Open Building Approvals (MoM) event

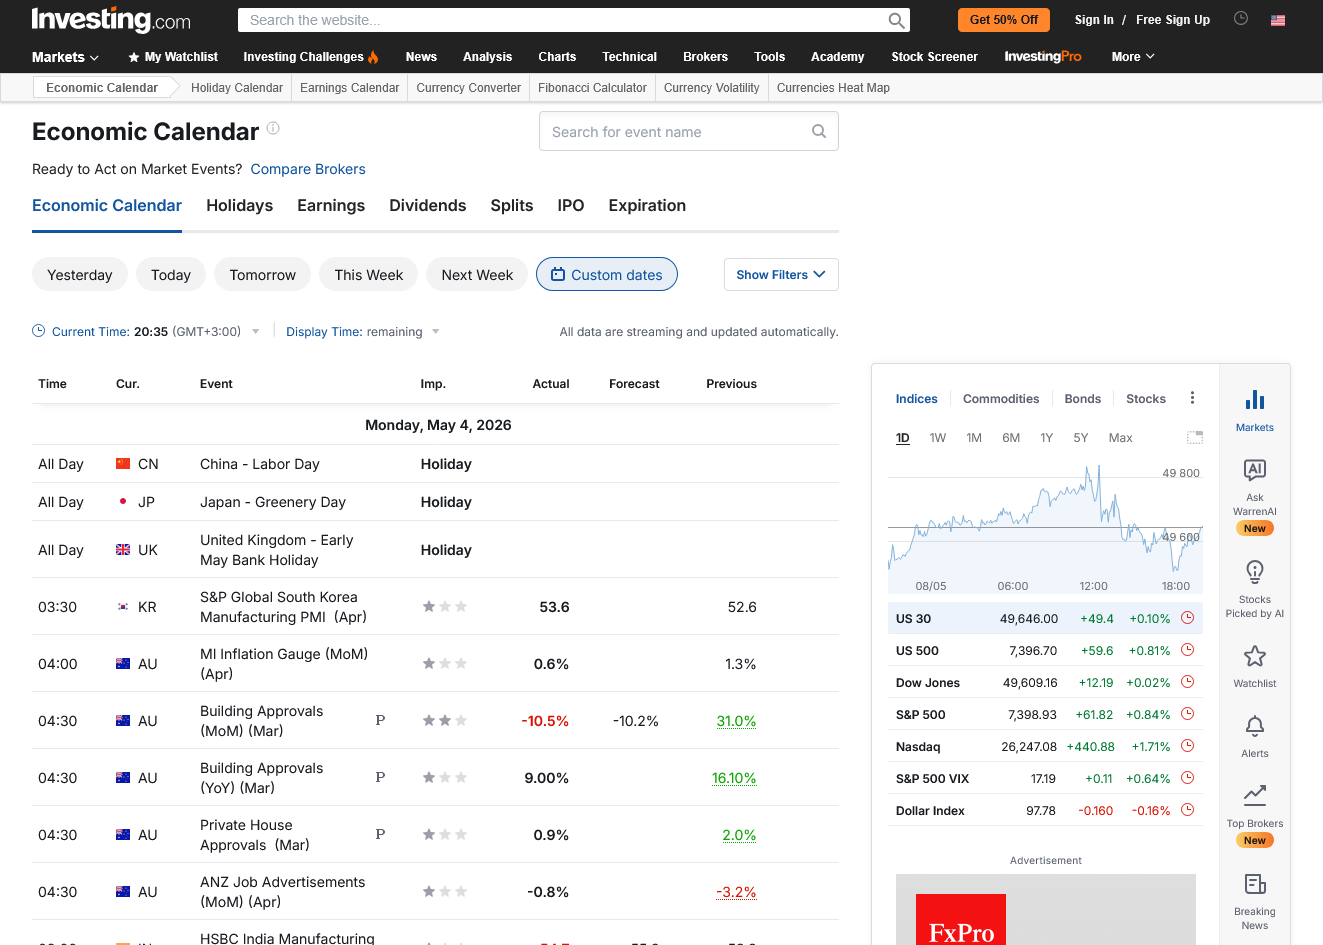click(x=262, y=721)
